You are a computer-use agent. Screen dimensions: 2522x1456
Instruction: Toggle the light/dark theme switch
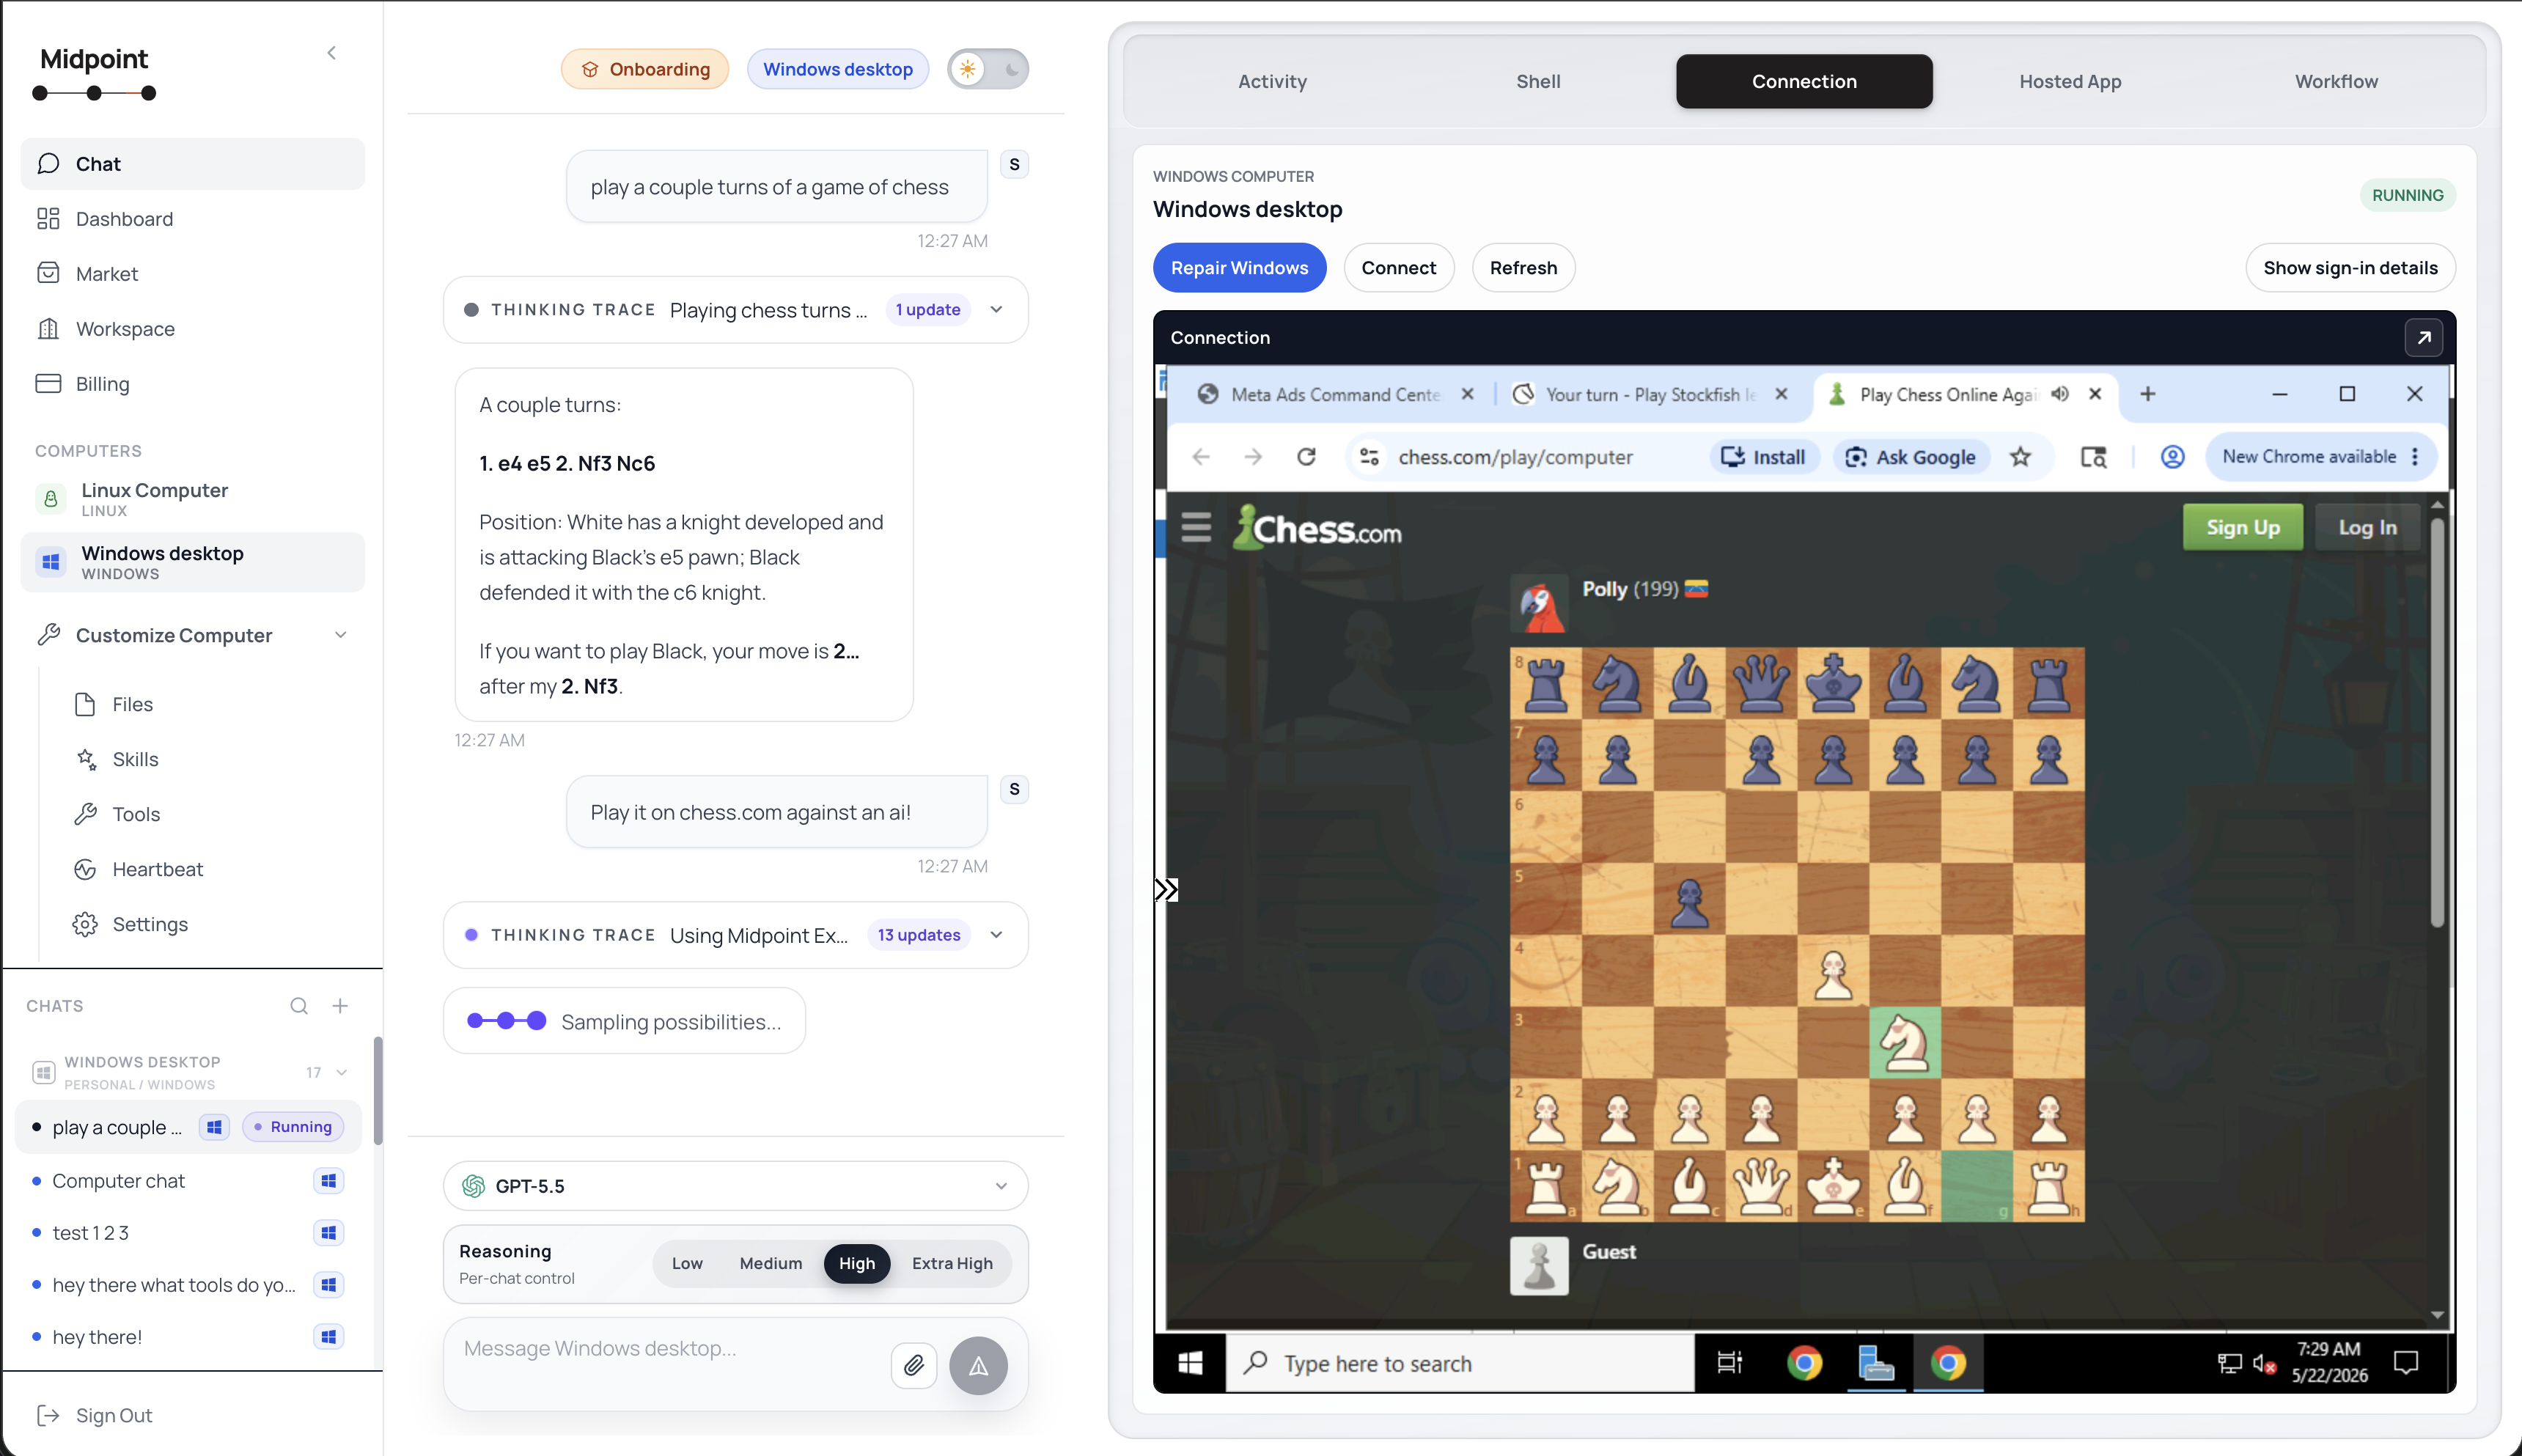pos(988,69)
